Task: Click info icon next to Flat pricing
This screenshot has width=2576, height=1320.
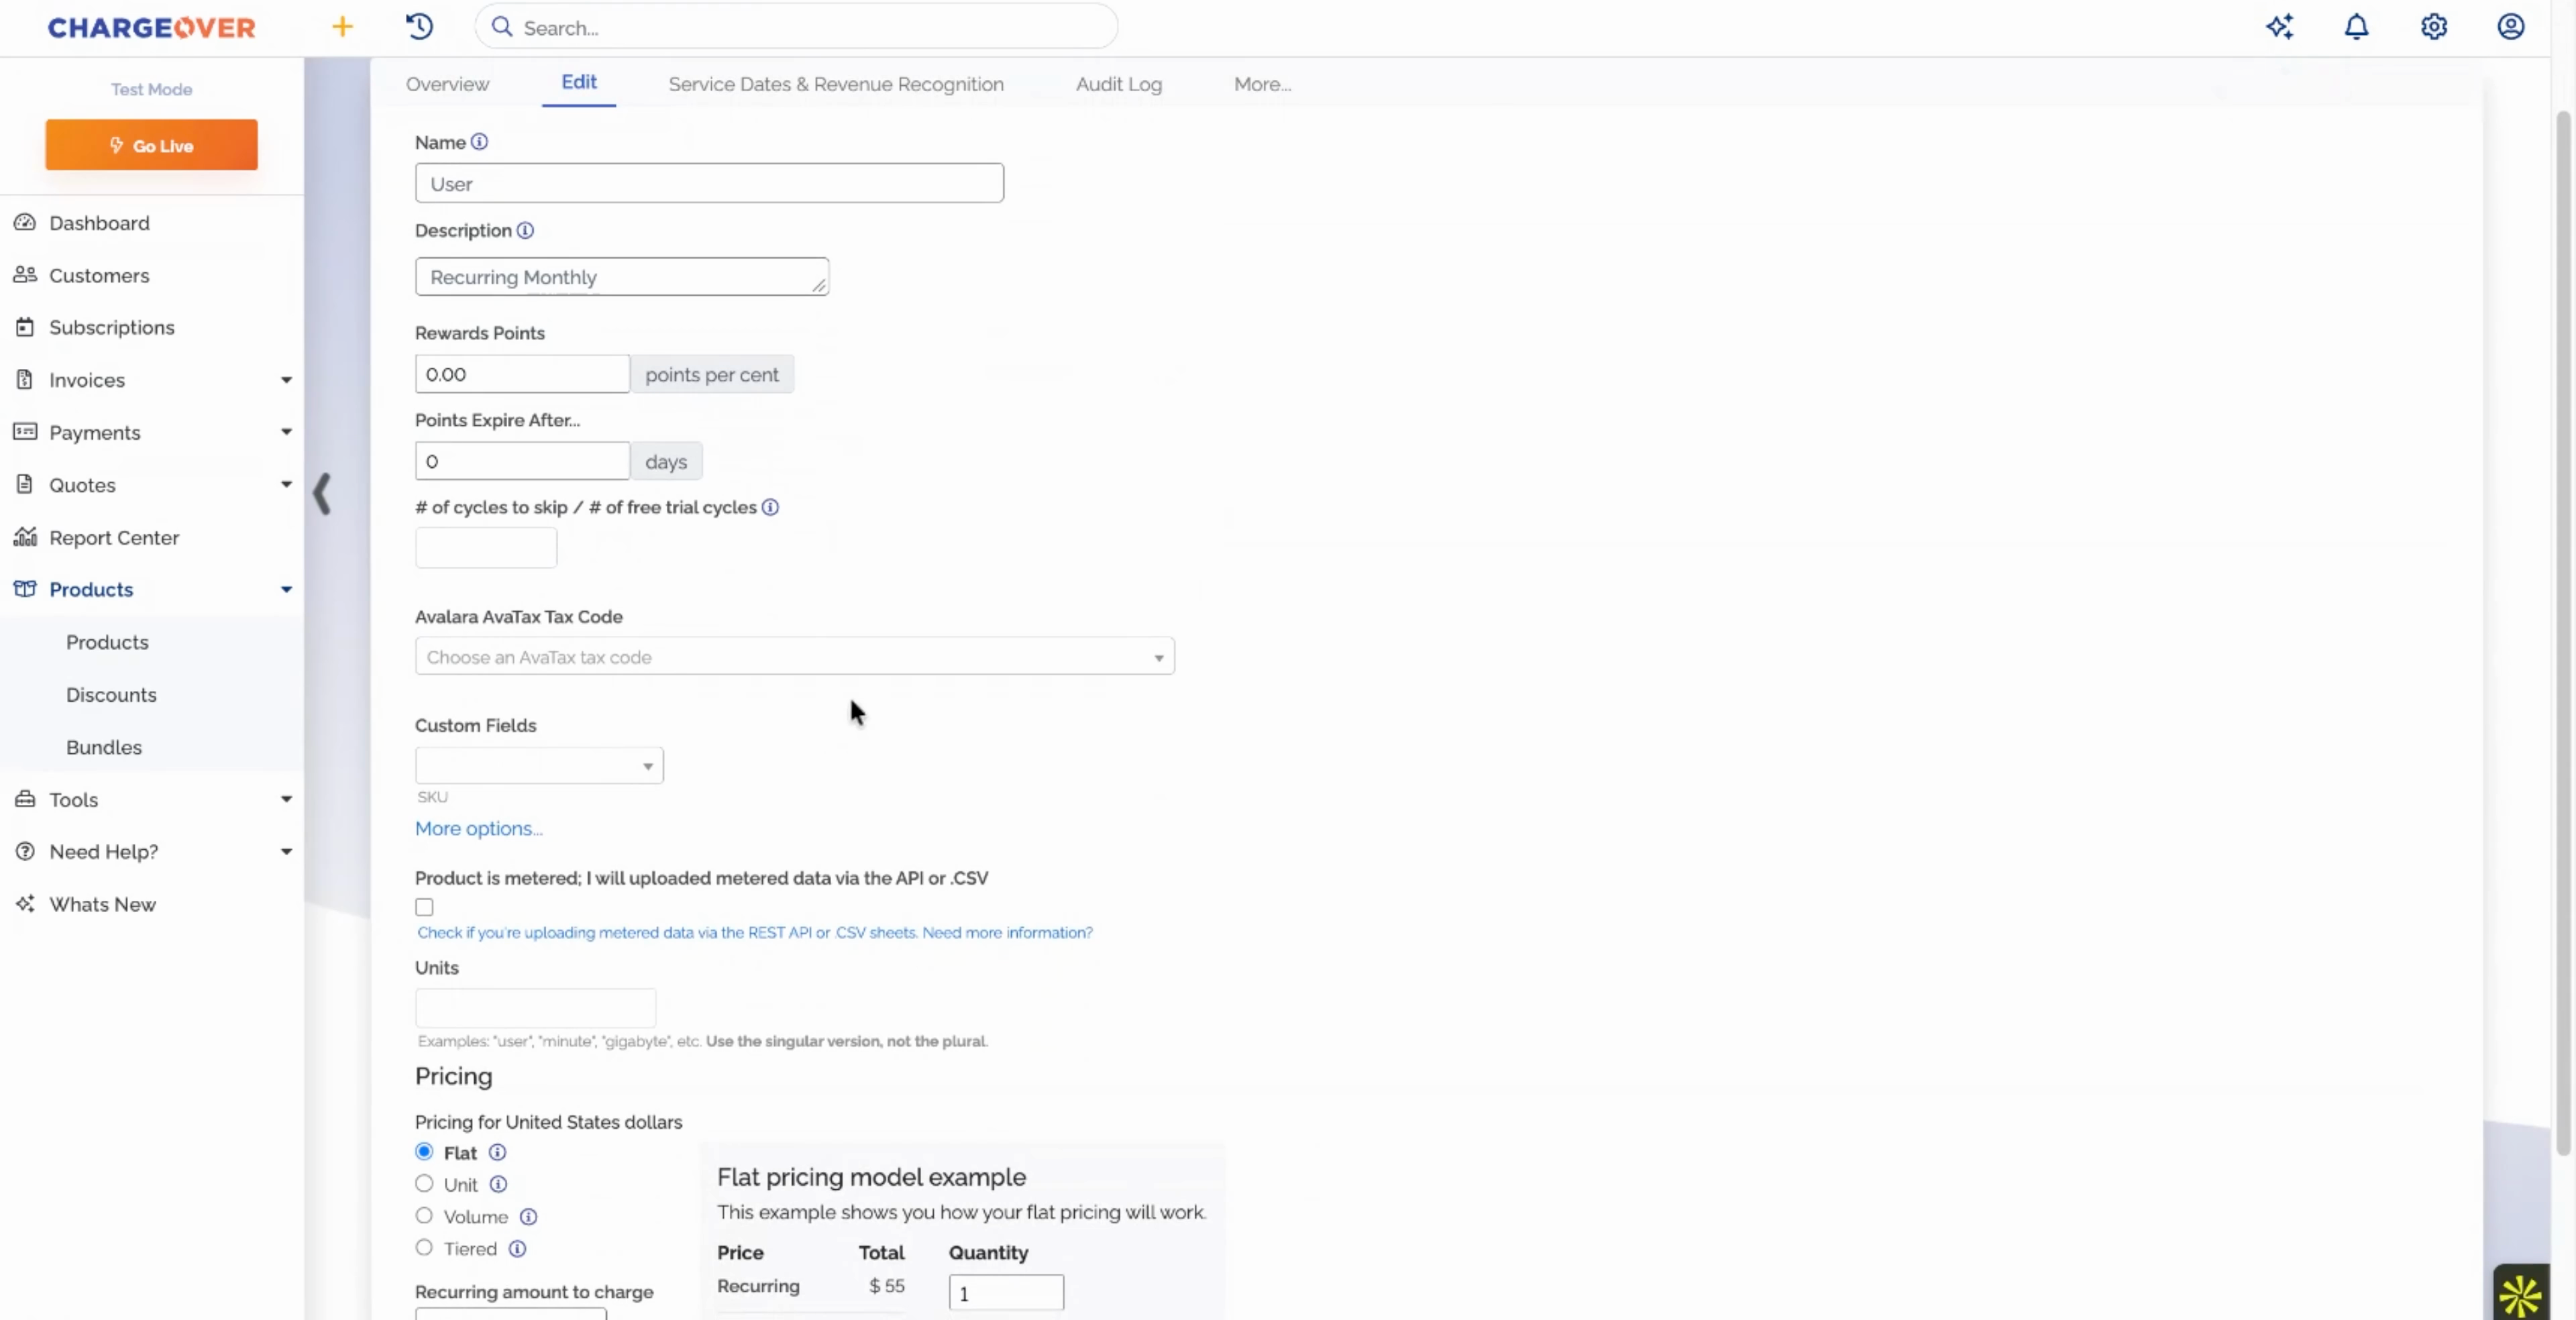Action: 497,1152
